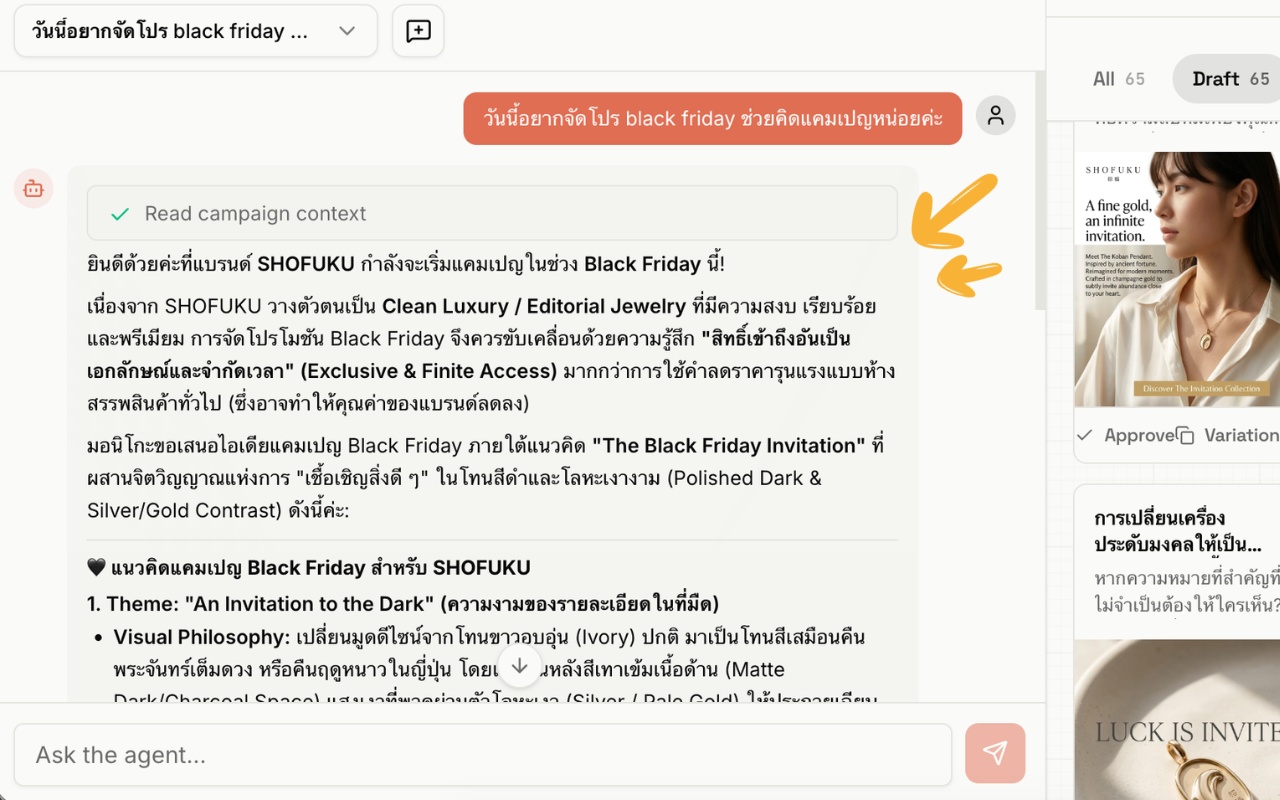The image size is (1280, 800).
Task: Click the Variation copy icon
Action: click(1186, 436)
